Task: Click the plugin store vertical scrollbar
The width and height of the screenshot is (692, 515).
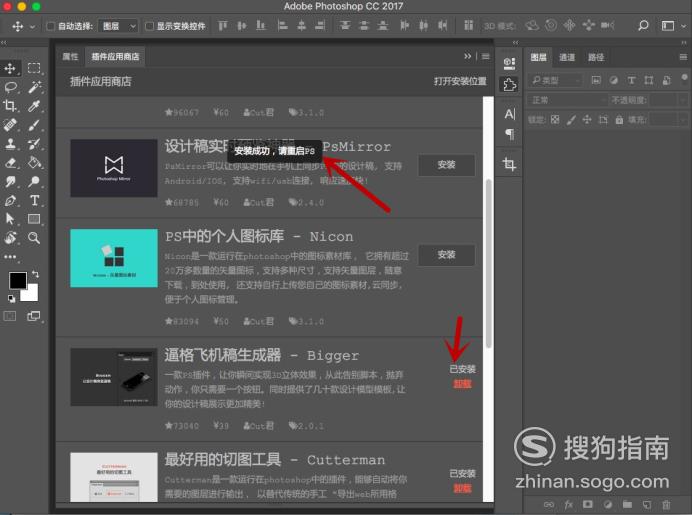Action: (488, 264)
